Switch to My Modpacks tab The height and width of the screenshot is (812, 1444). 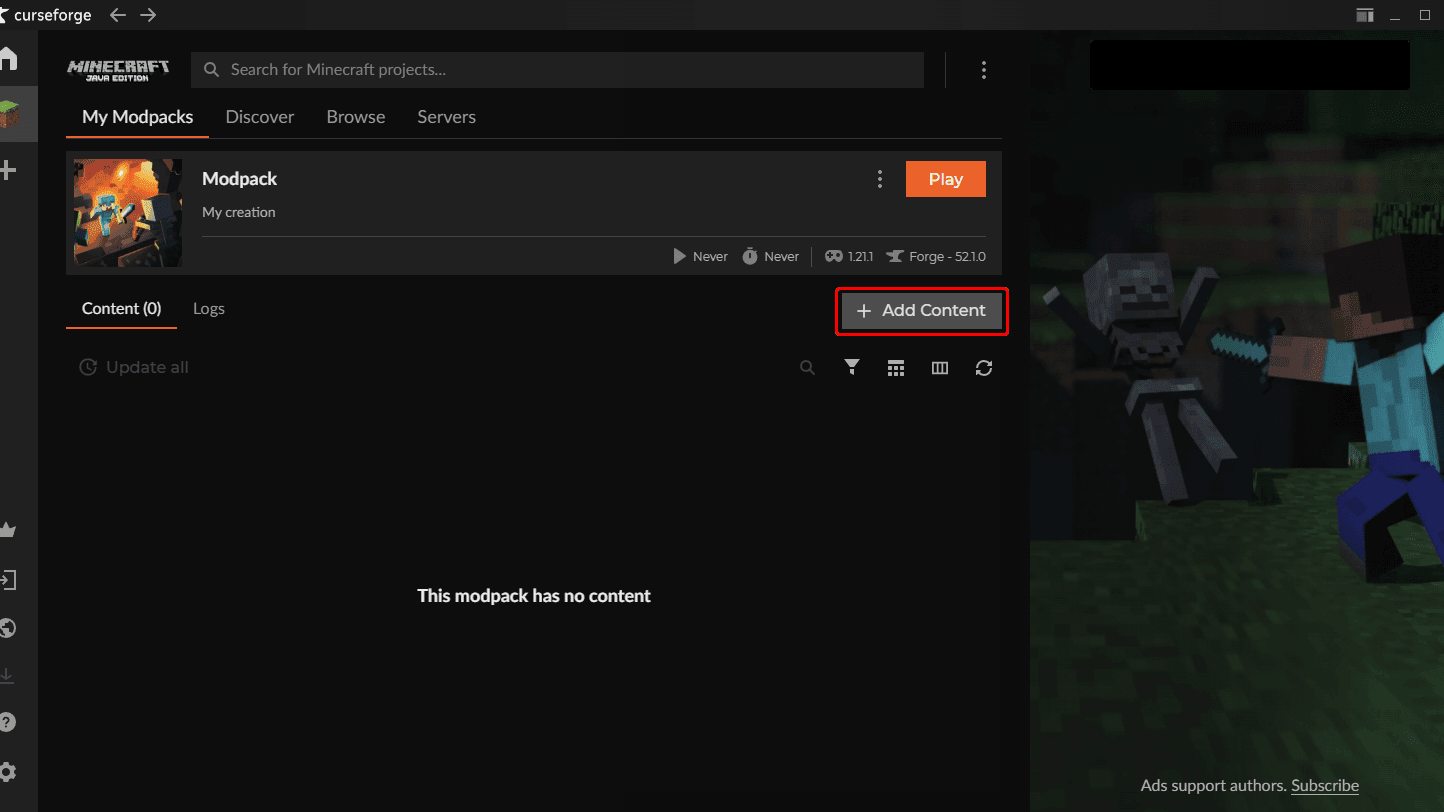click(x=138, y=117)
